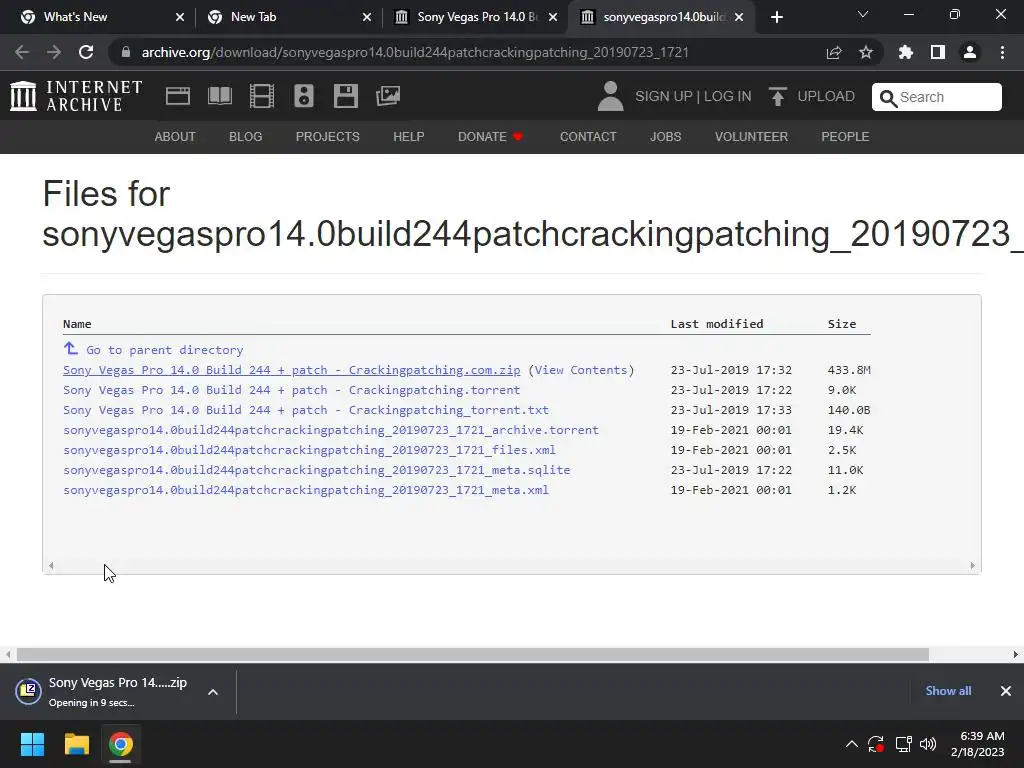
Task: Open the taskbar volume icon
Action: [x=928, y=744]
